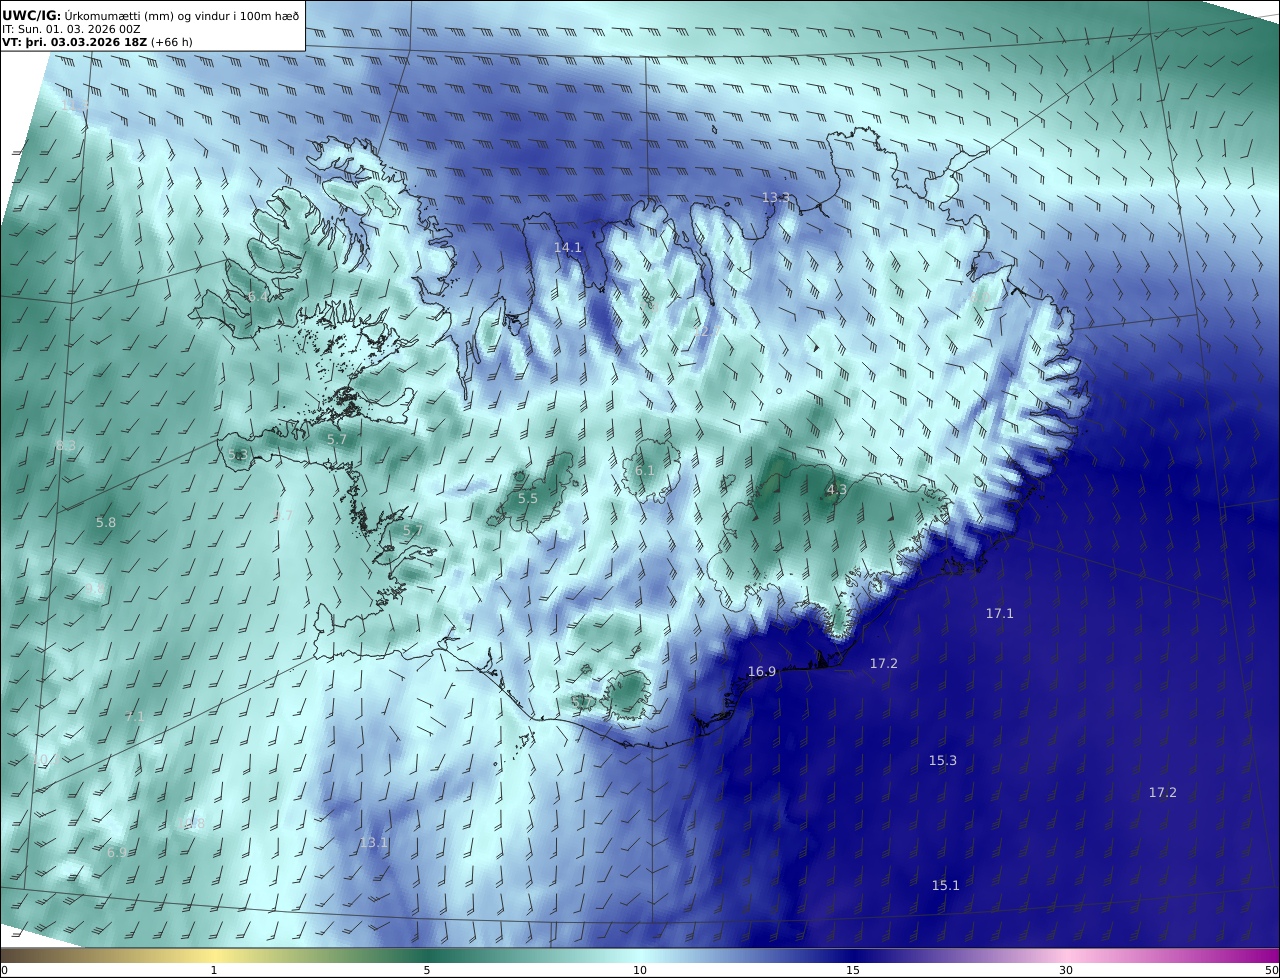
Task: Click the 4.3 value label on Vatnajökull
Action: (836, 489)
